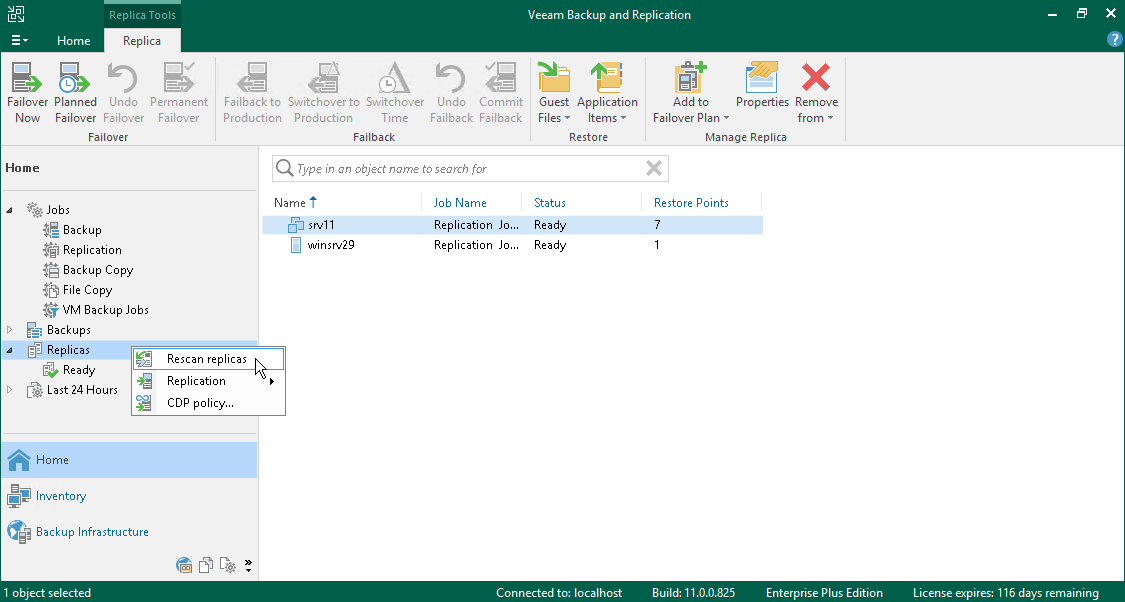Viewport: 1125px width, 602px height.
Task: Sort by the Status column header
Action: pos(550,203)
